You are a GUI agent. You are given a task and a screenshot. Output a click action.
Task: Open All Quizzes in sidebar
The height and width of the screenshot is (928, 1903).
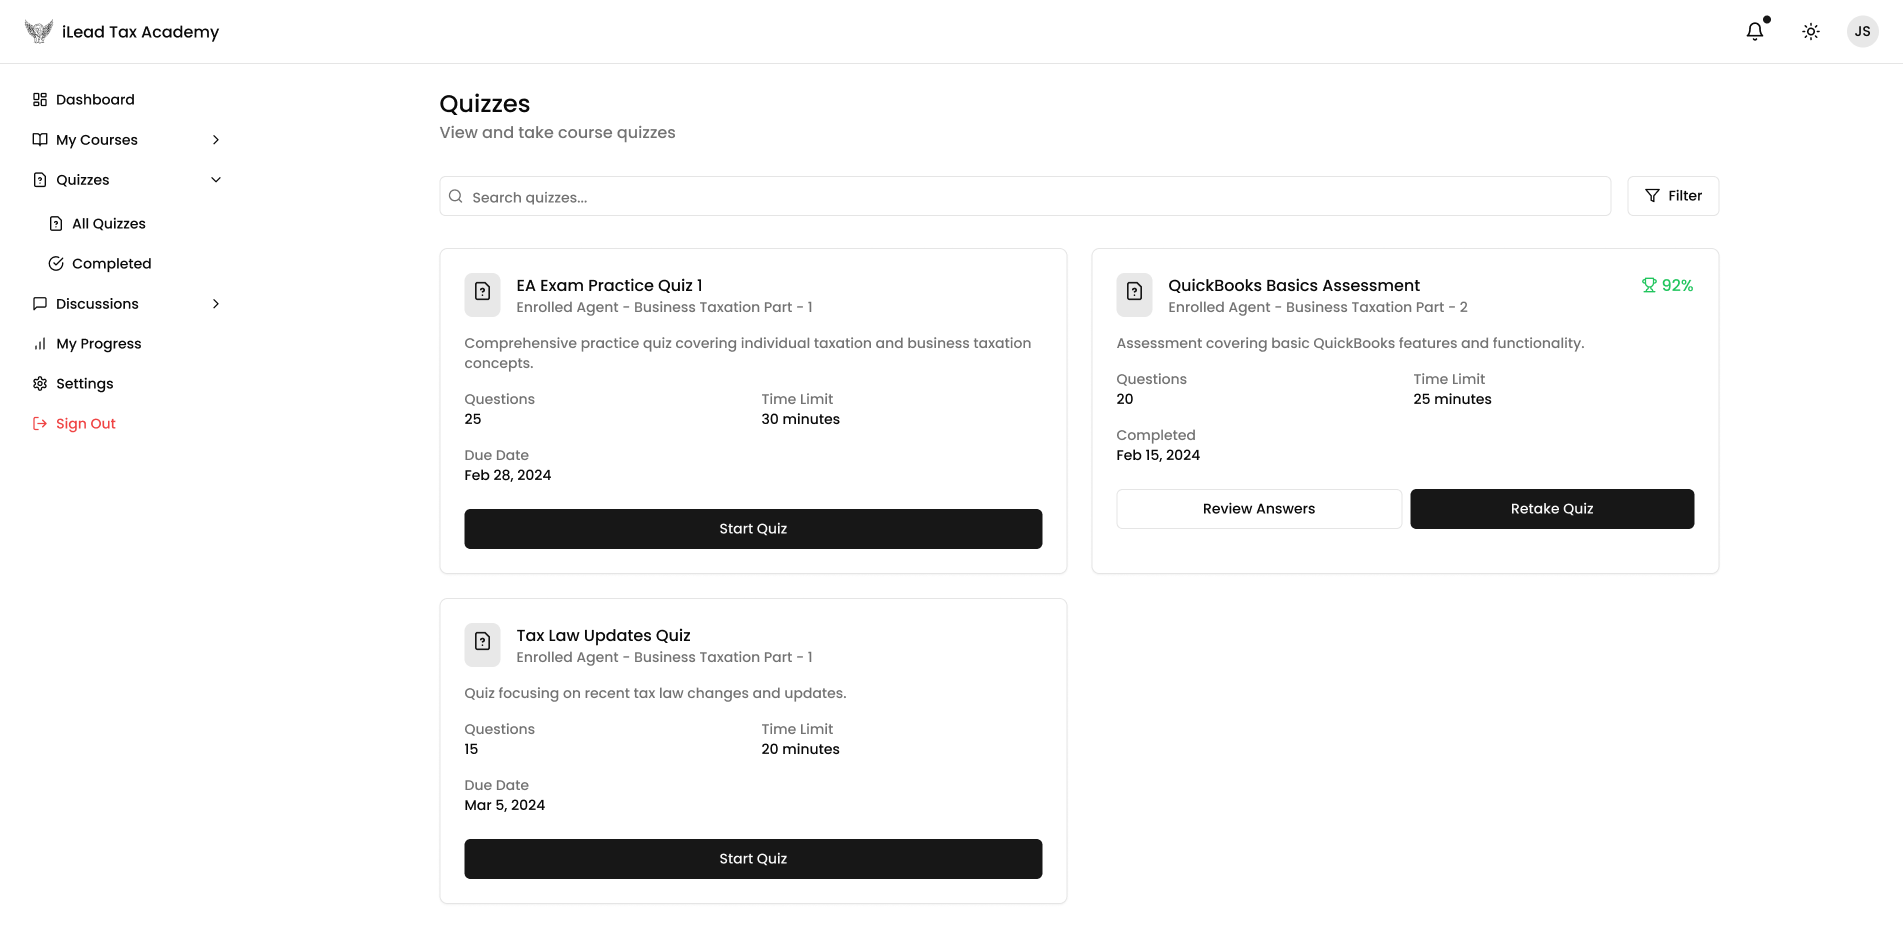point(108,224)
